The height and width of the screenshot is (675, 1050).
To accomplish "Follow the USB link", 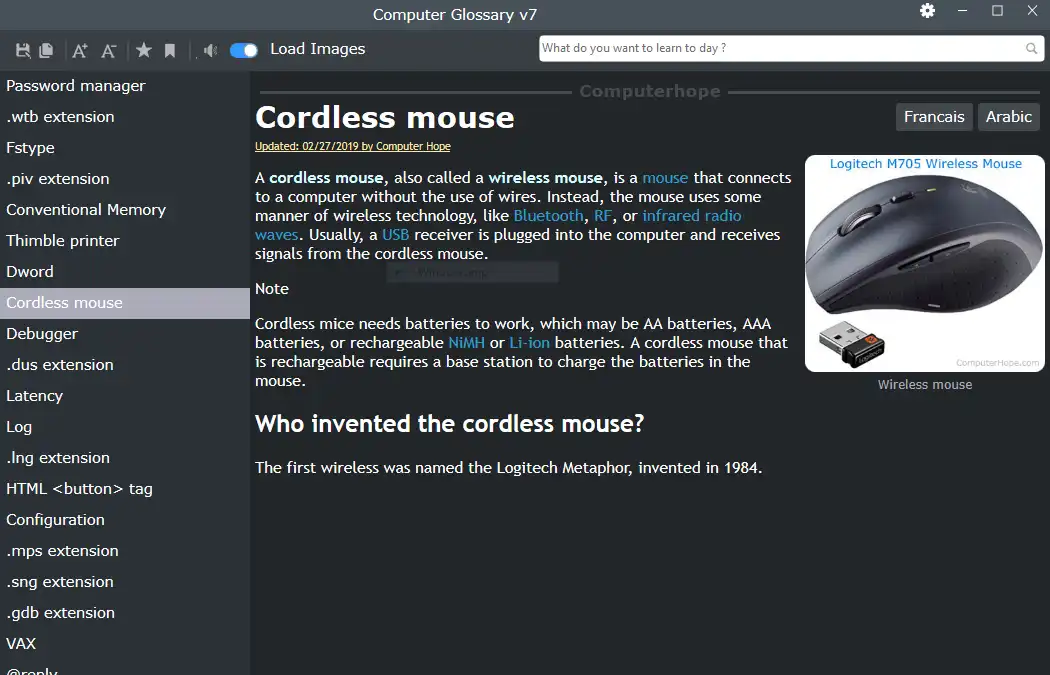I will (x=395, y=234).
